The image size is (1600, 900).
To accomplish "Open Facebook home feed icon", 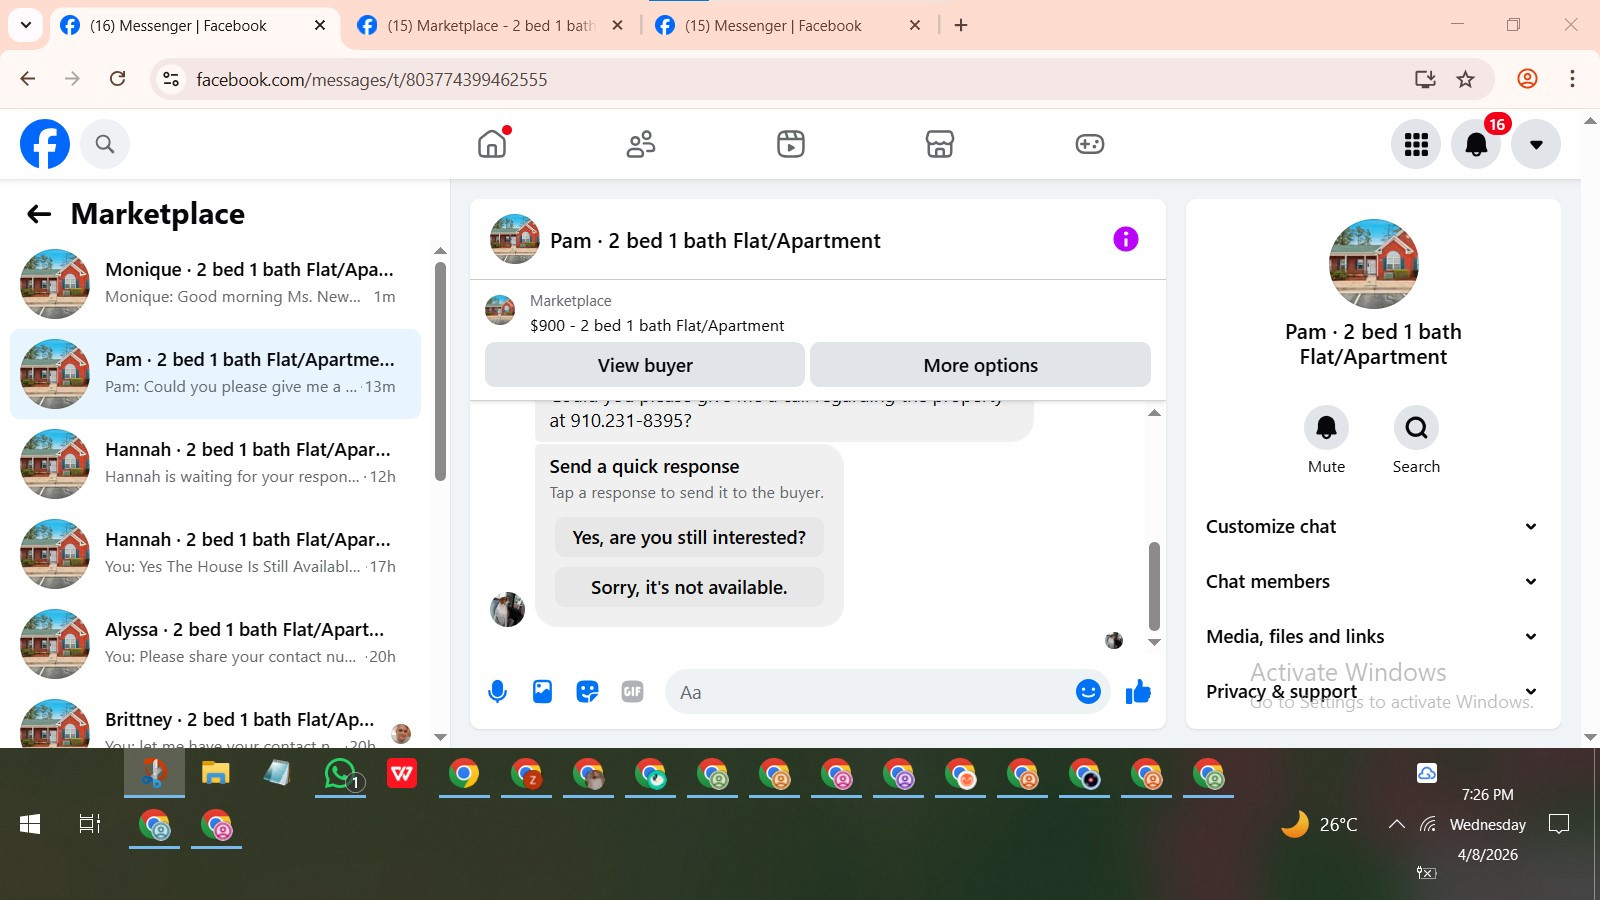I will tap(492, 144).
